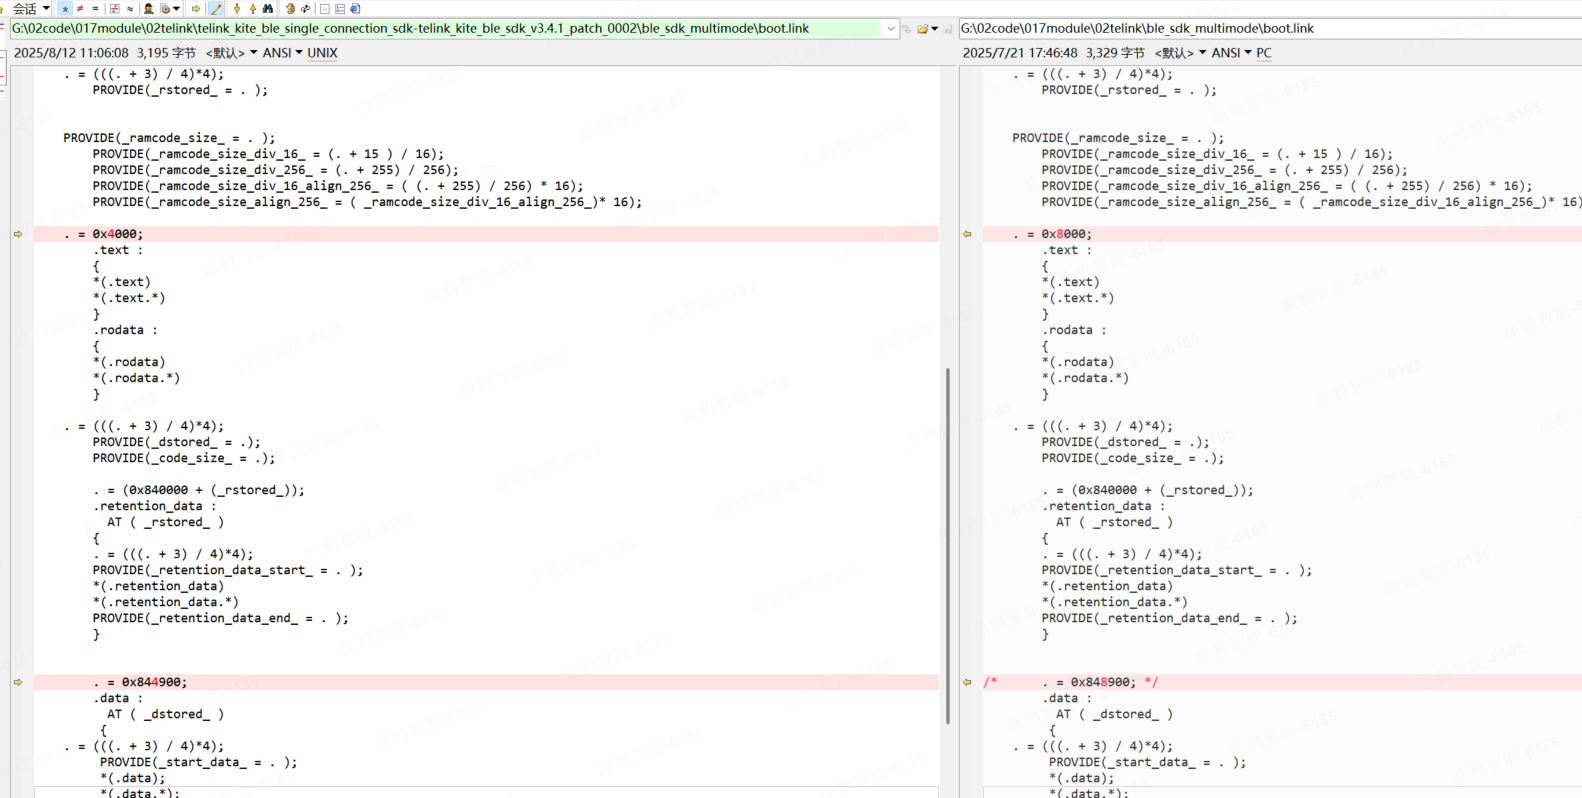Expand the left file path history dropdown
1582x798 pixels.
click(x=890, y=29)
